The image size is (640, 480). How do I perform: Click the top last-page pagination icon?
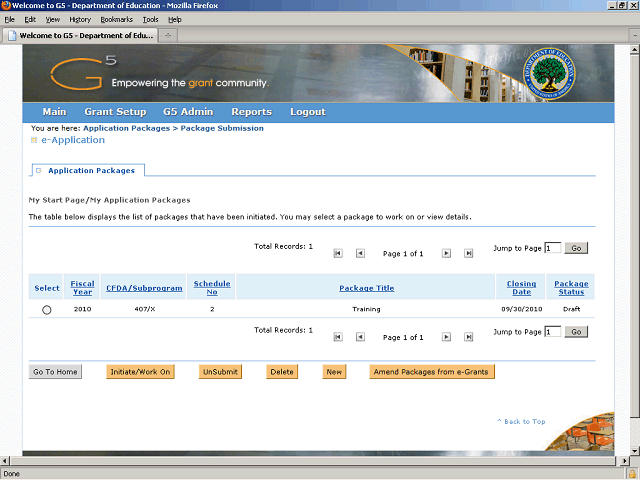469,253
